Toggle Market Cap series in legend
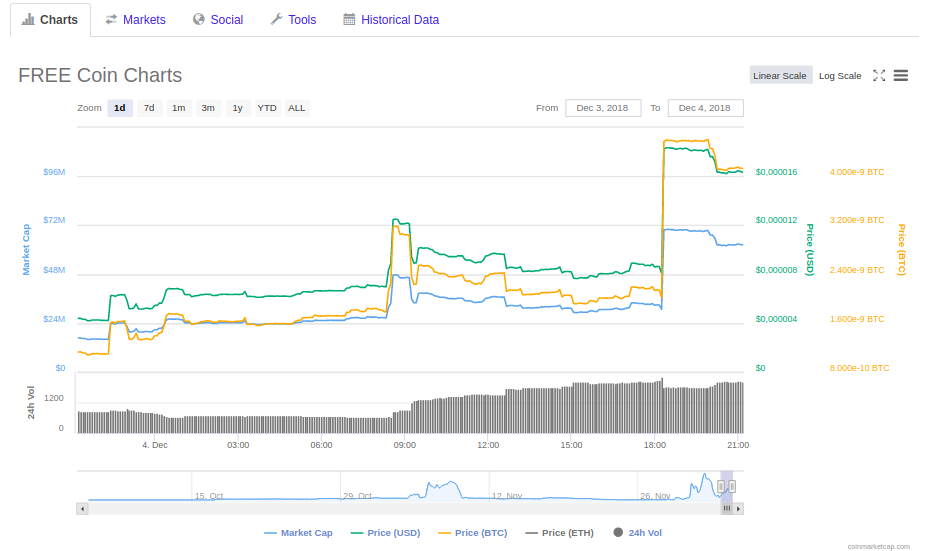The height and width of the screenshot is (551, 927). pyautogui.click(x=299, y=533)
